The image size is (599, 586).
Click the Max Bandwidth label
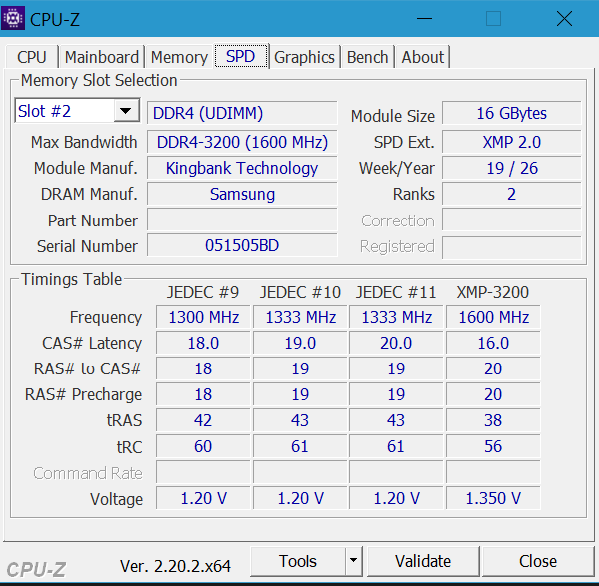point(84,142)
